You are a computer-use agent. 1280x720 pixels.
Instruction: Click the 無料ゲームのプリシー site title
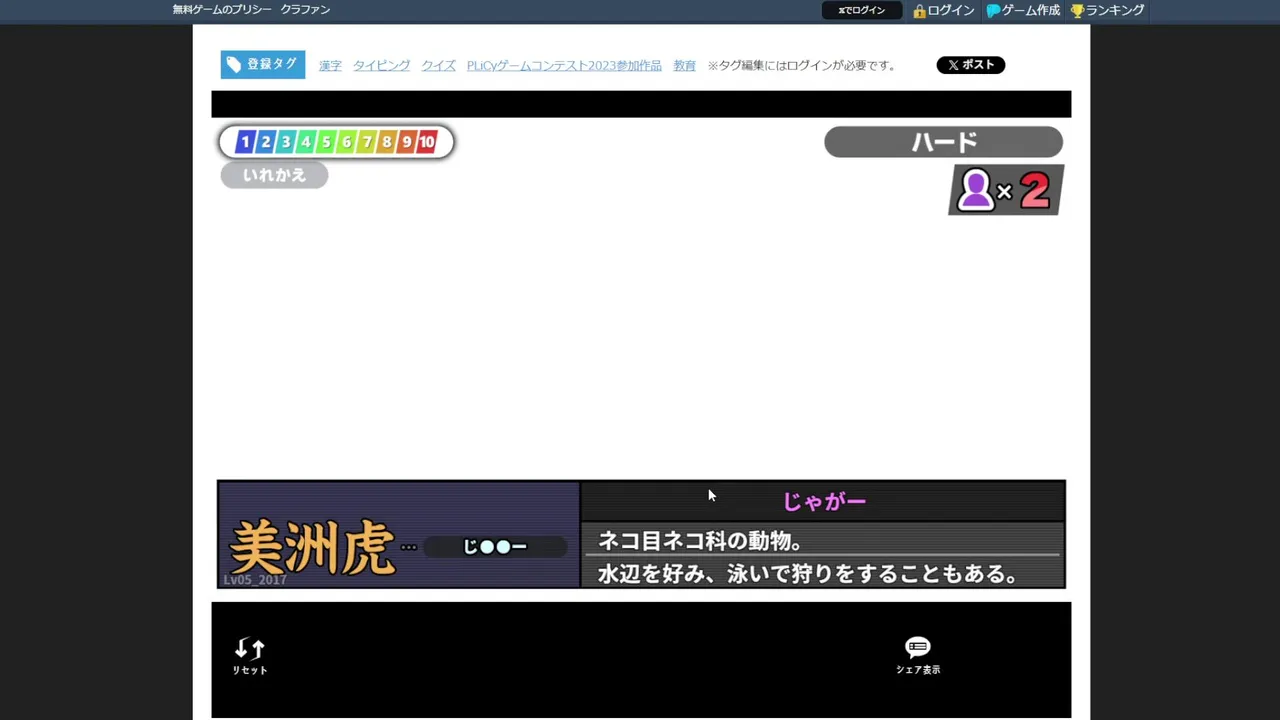[x=221, y=10]
